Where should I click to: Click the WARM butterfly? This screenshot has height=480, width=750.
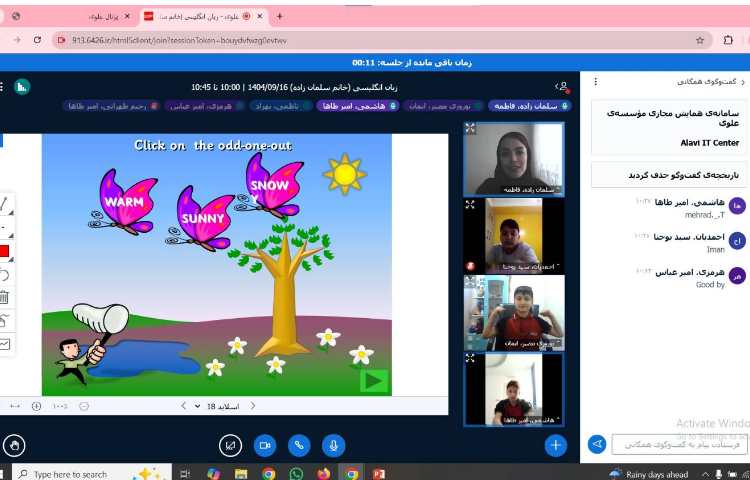(125, 202)
